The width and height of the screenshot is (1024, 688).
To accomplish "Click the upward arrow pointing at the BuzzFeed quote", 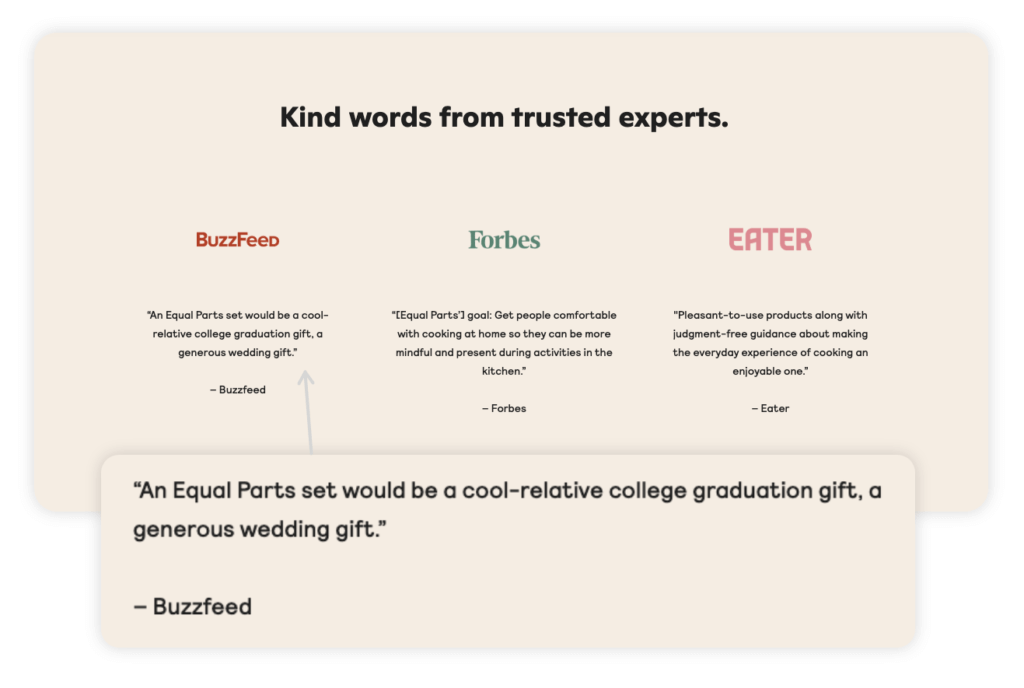I will 307,412.
